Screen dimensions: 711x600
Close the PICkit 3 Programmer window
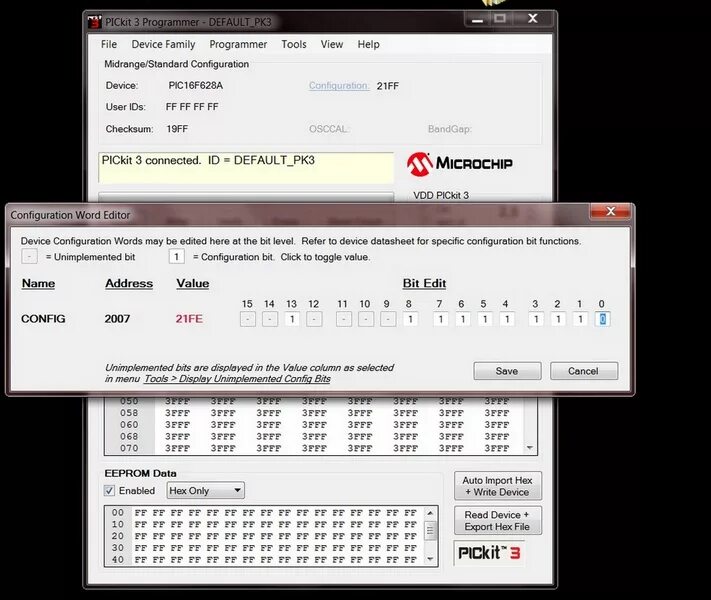pyautogui.click(x=533, y=19)
